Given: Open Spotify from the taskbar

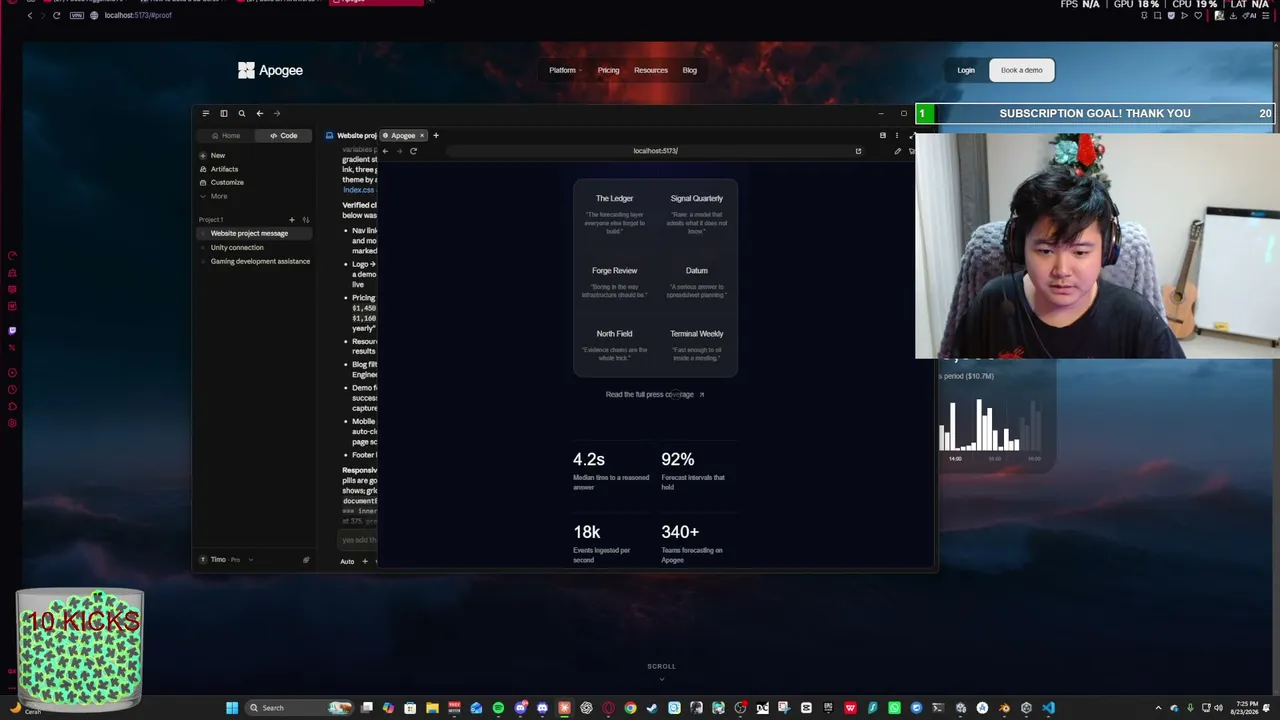Looking at the screenshot, I should (498, 708).
